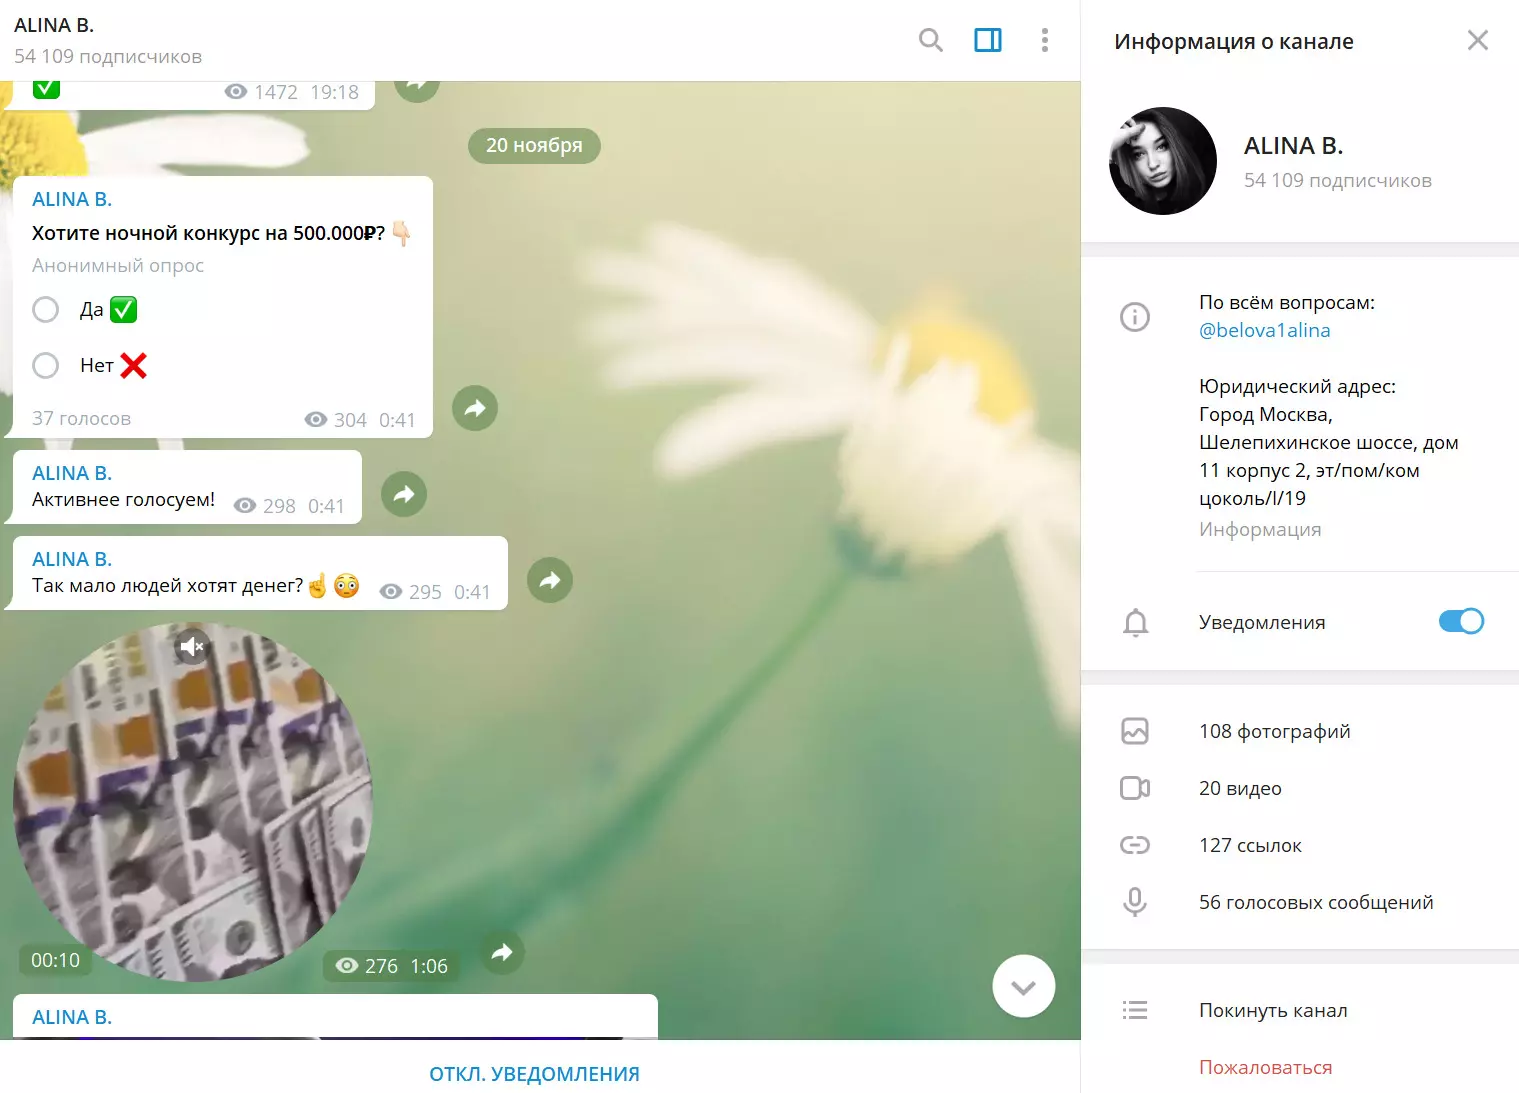Click the 54 109 подписчиков count in header

pyautogui.click(x=108, y=56)
